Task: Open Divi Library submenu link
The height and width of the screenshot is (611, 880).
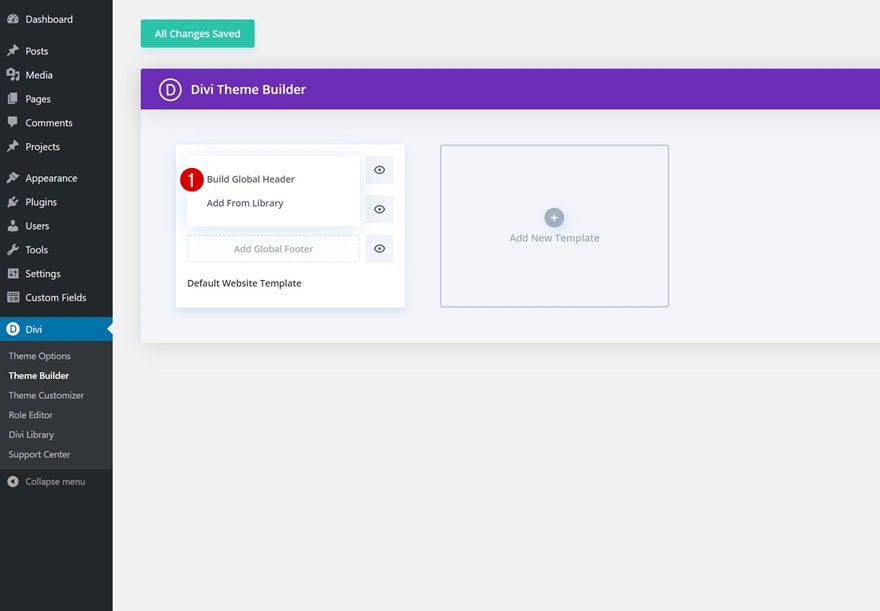Action: 31,434
